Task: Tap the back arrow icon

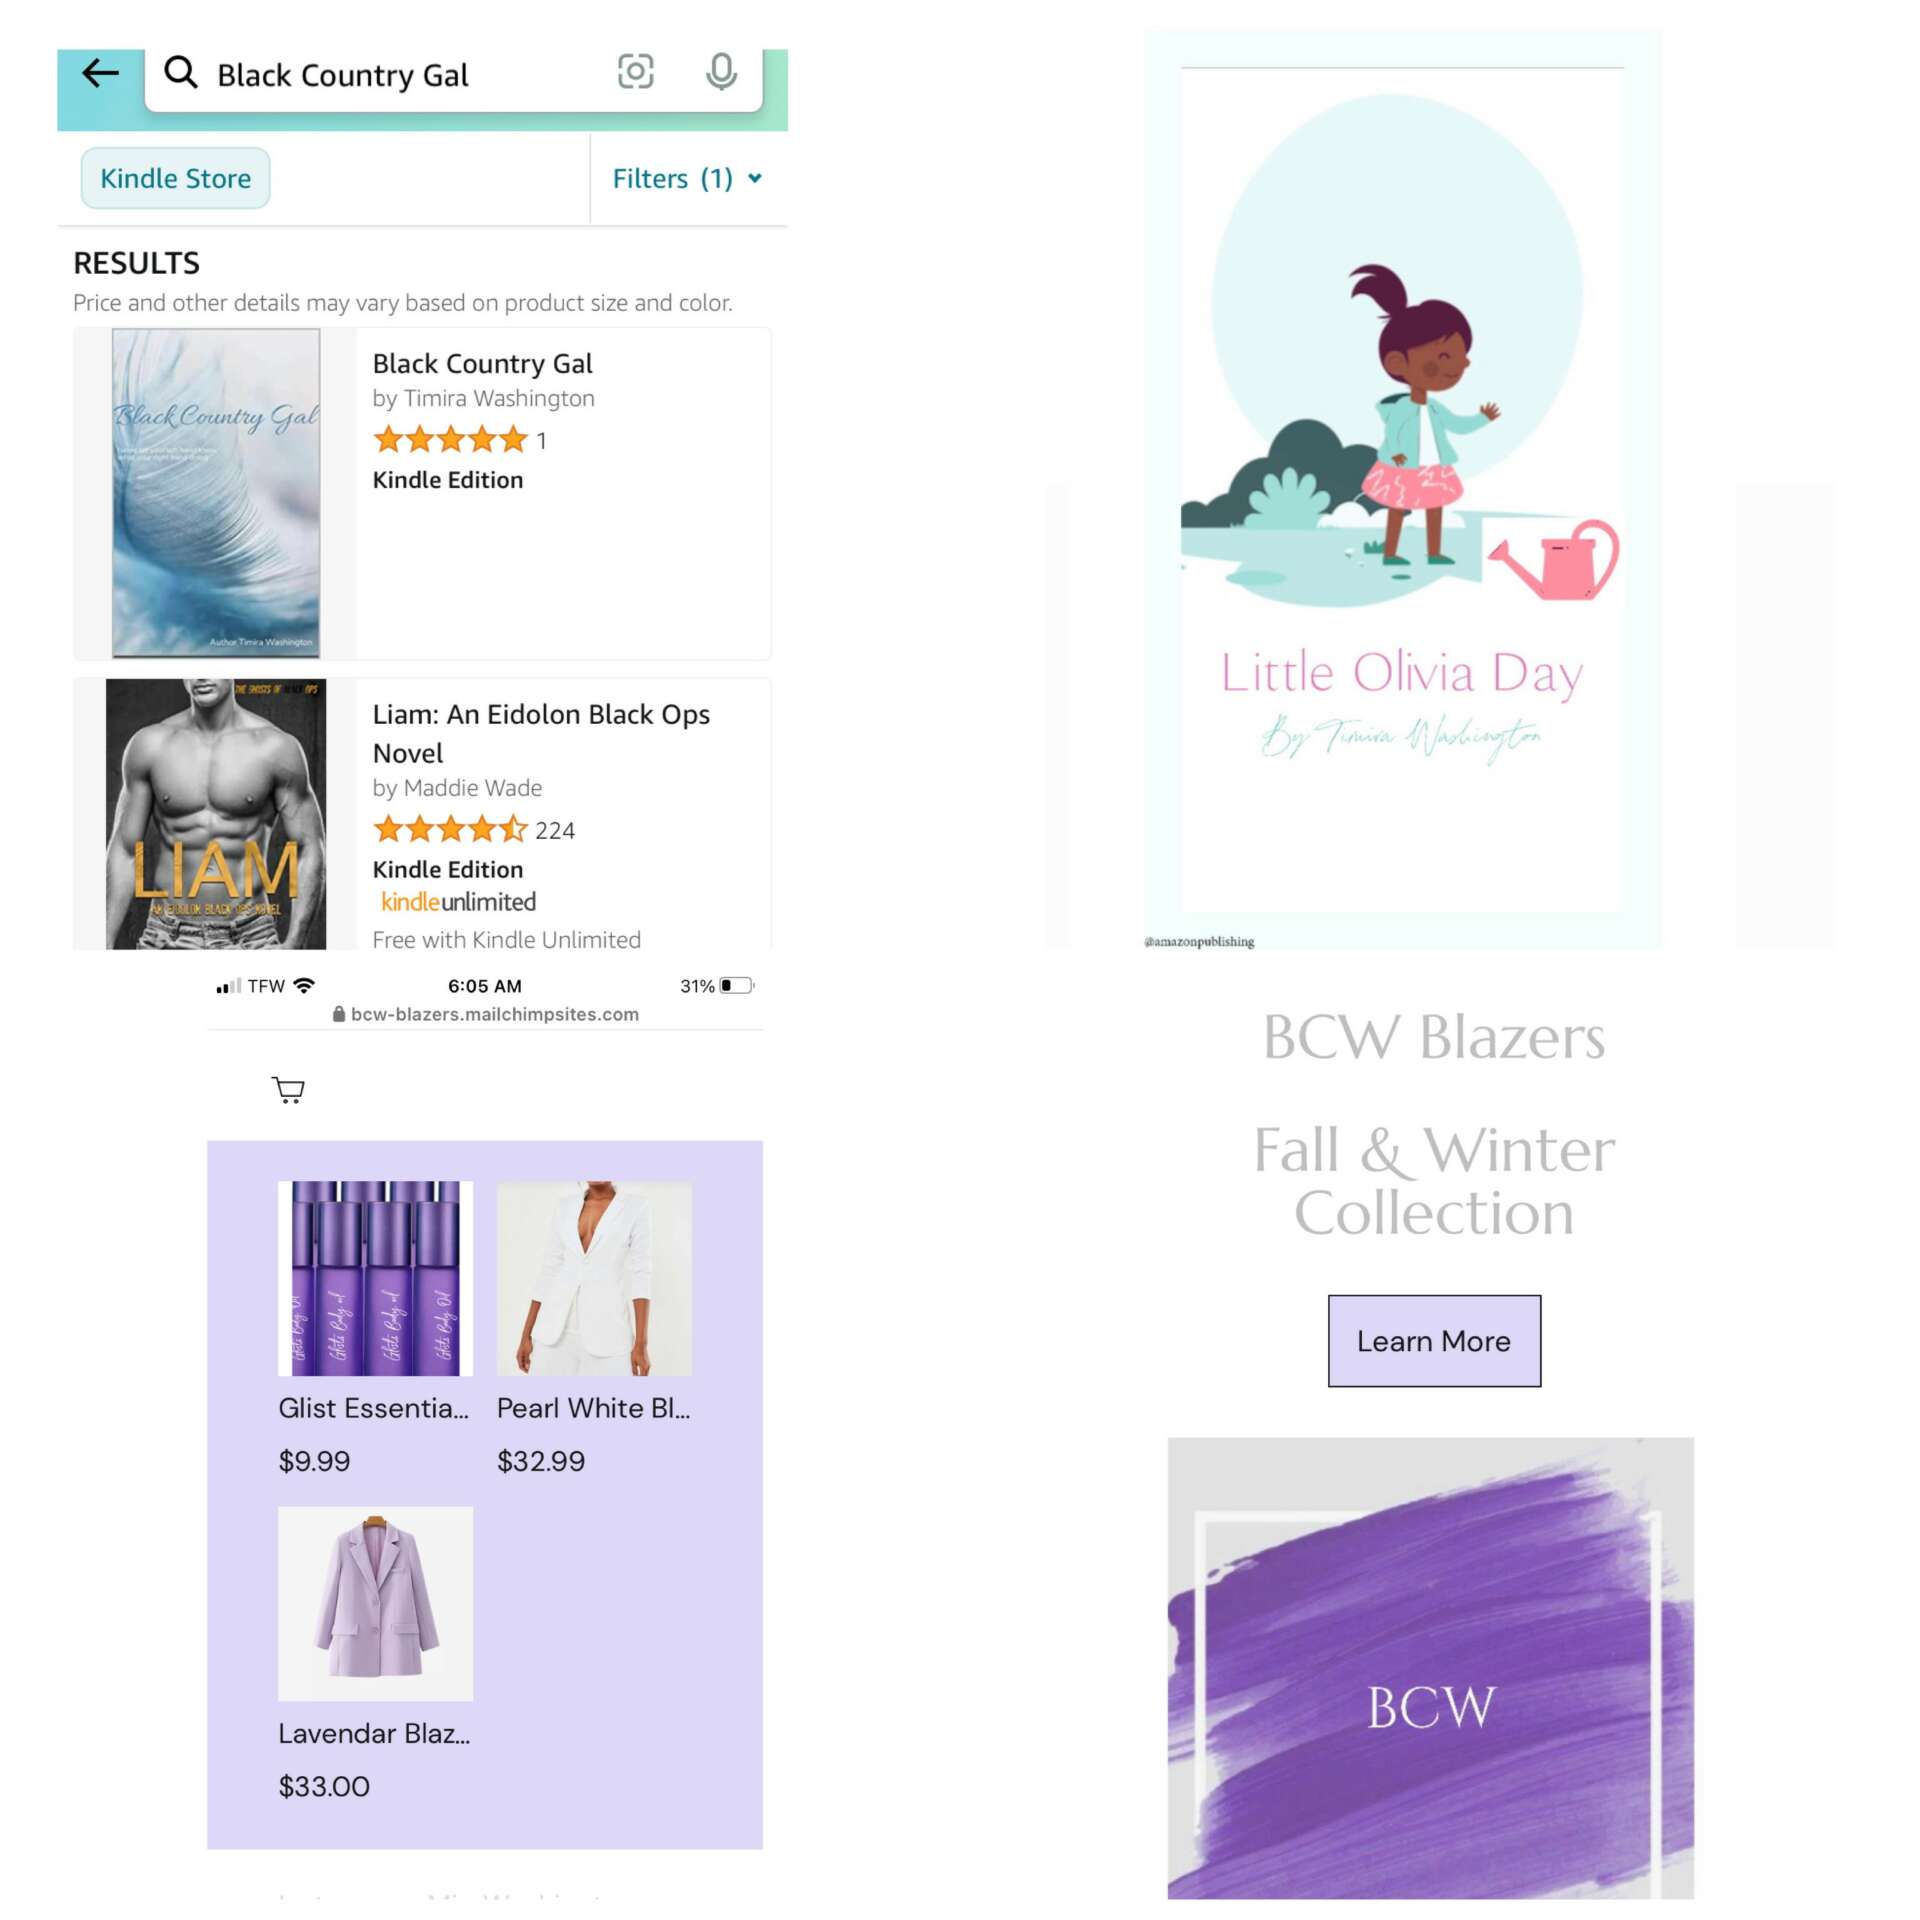Action: [100, 73]
